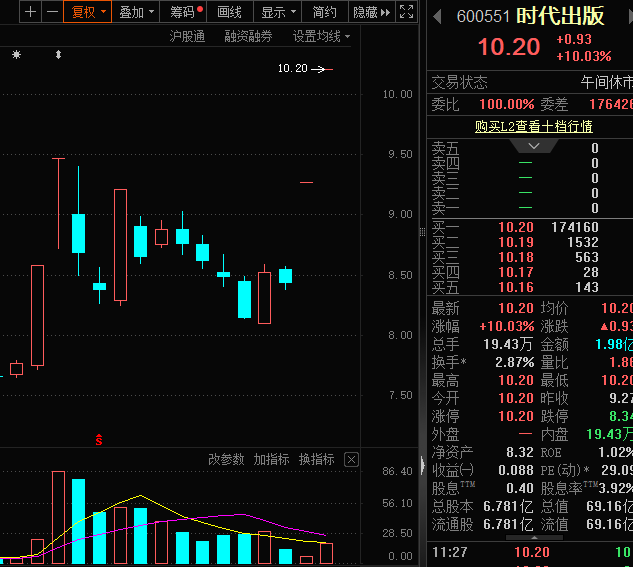The width and height of the screenshot is (633, 567).
Task: Click 换手 value 2.87%
Action: (x=515, y=362)
